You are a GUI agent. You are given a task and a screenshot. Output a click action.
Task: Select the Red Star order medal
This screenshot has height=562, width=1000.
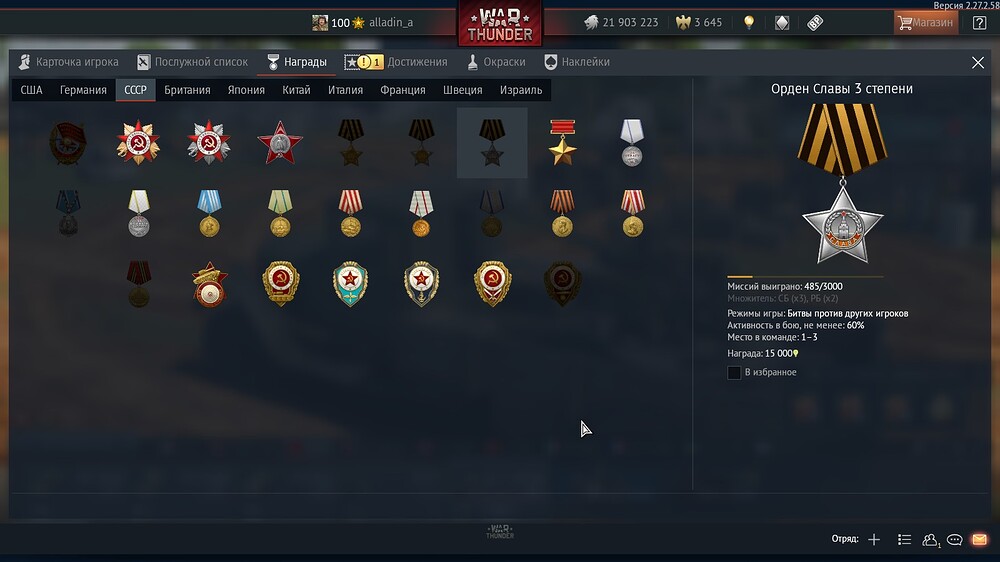click(x=280, y=142)
